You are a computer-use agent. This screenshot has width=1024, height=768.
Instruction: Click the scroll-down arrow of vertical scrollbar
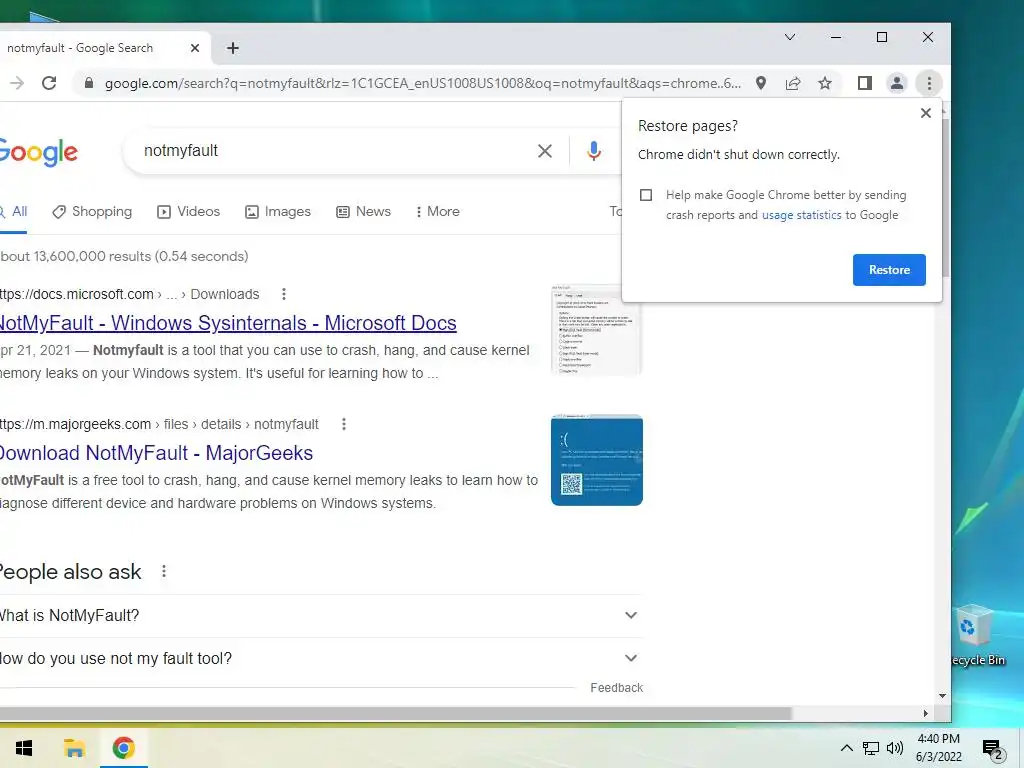pyautogui.click(x=942, y=696)
